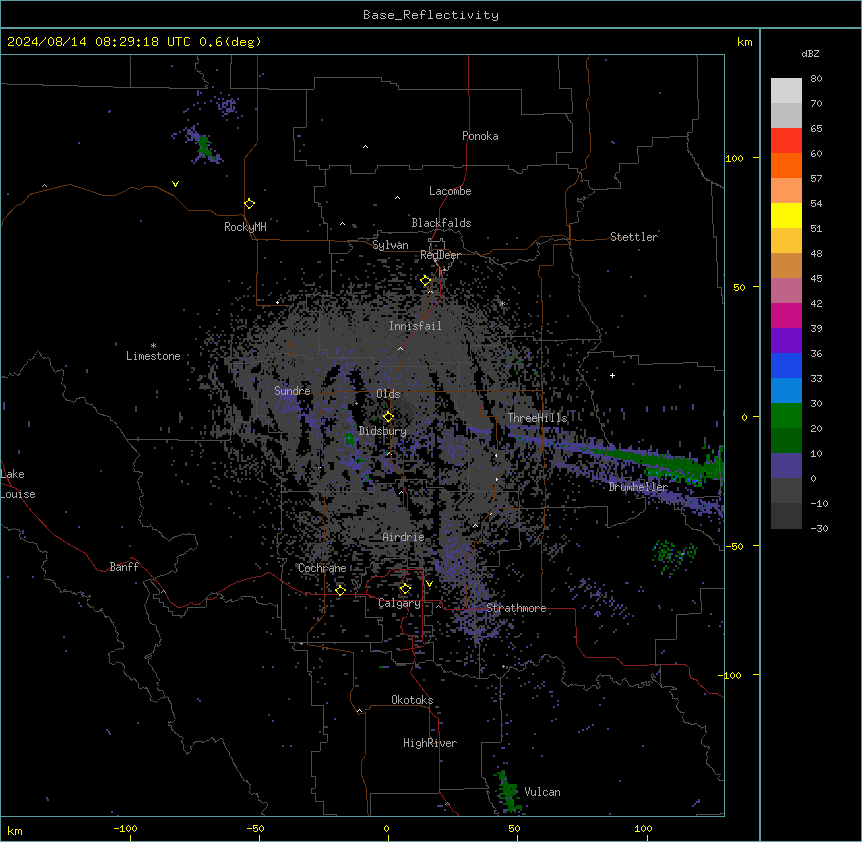The width and height of the screenshot is (862, 842).
Task: Click the yellow diamond marker above Didsbury
Action: [x=388, y=417]
